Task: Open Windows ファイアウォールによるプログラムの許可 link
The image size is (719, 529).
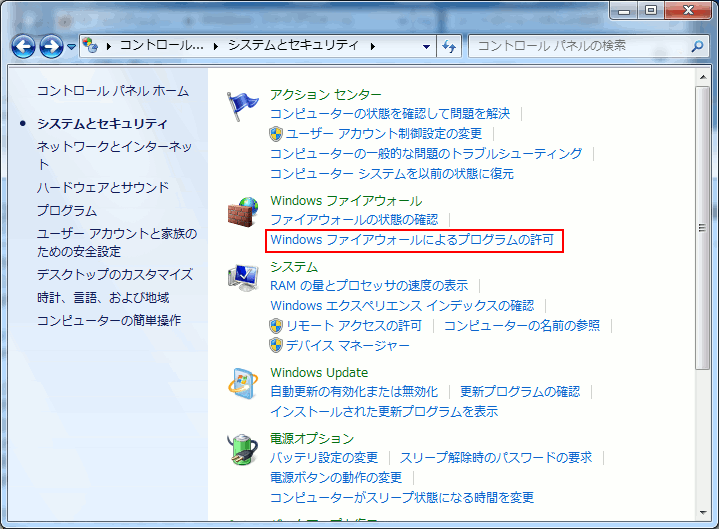Action: 412,240
